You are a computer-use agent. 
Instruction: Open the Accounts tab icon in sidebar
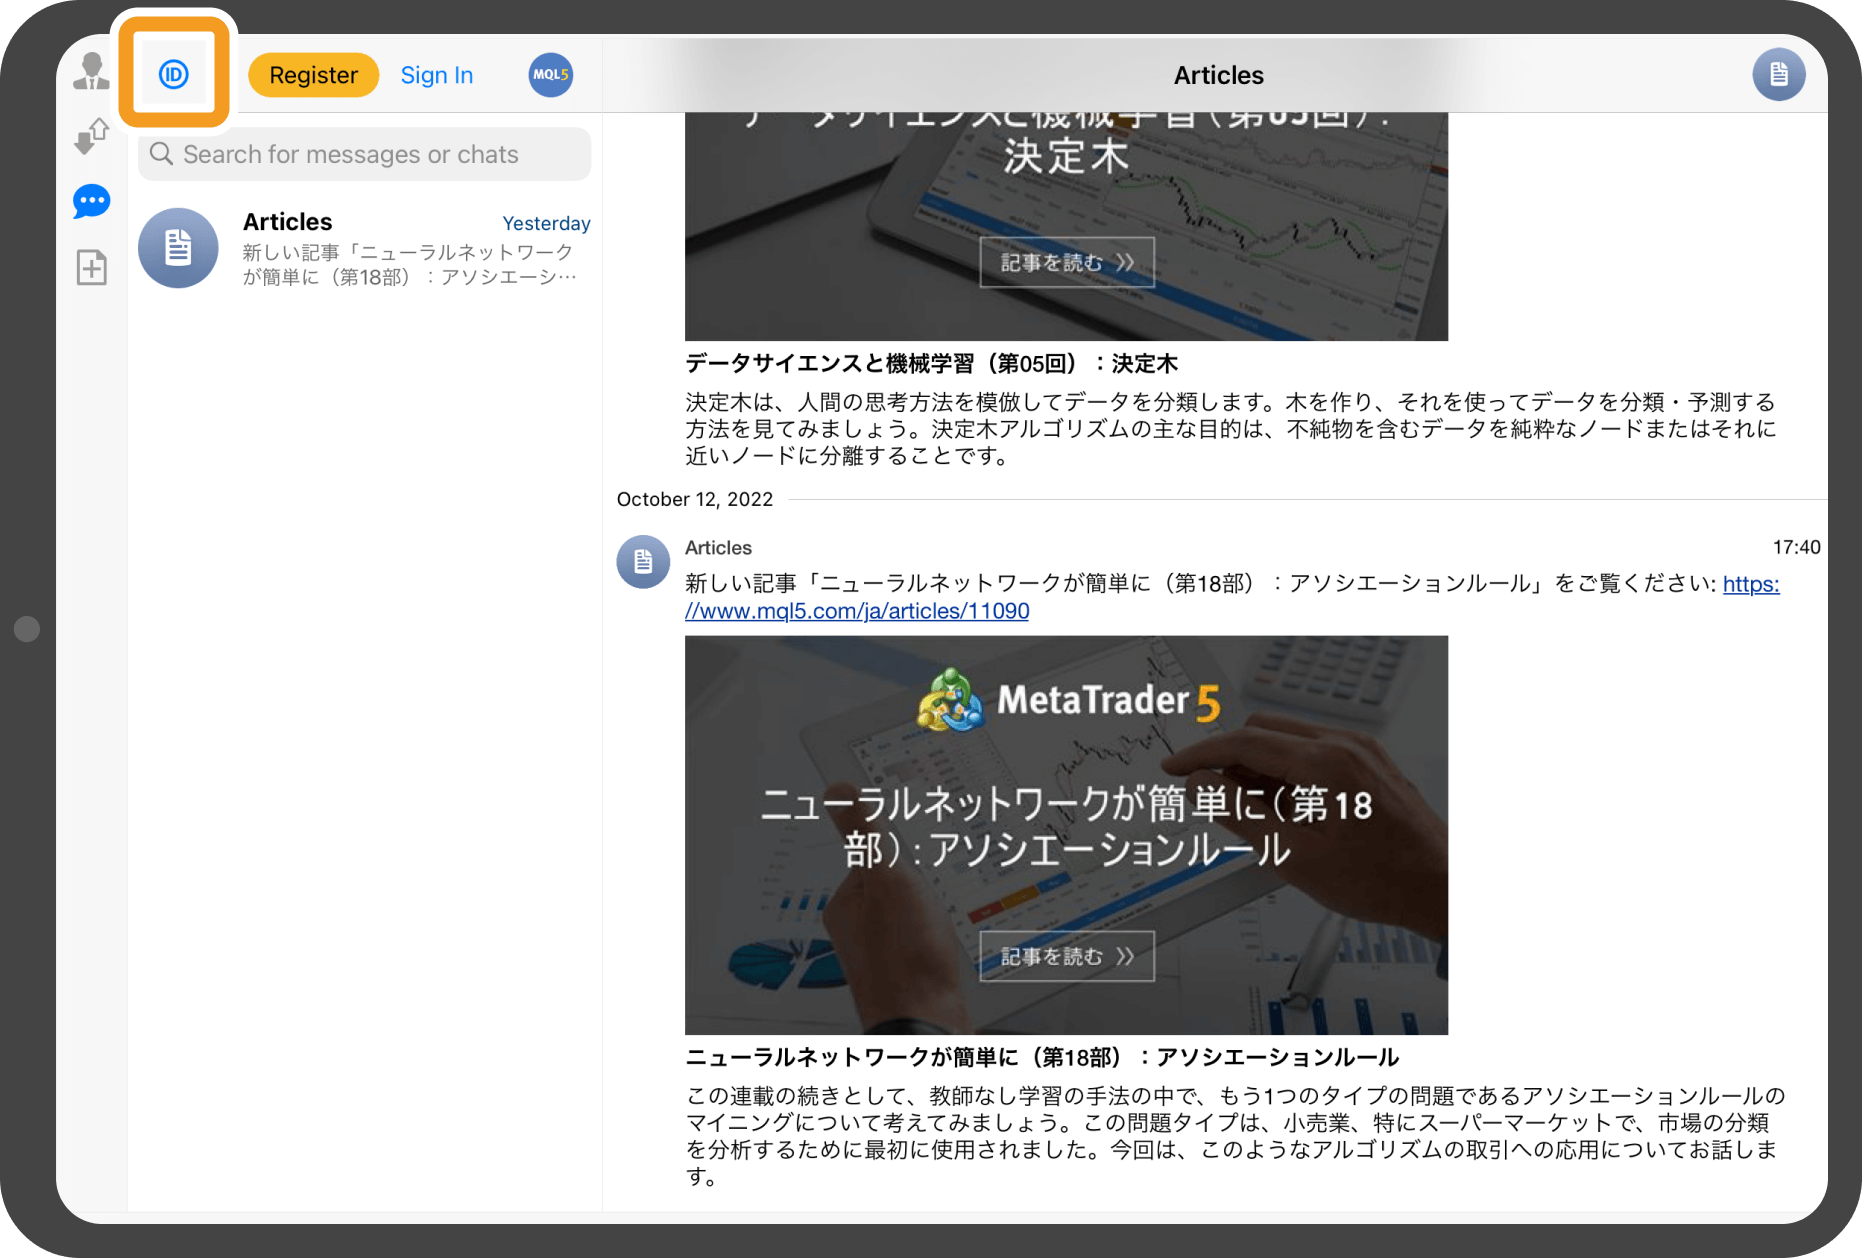(x=91, y=72)
